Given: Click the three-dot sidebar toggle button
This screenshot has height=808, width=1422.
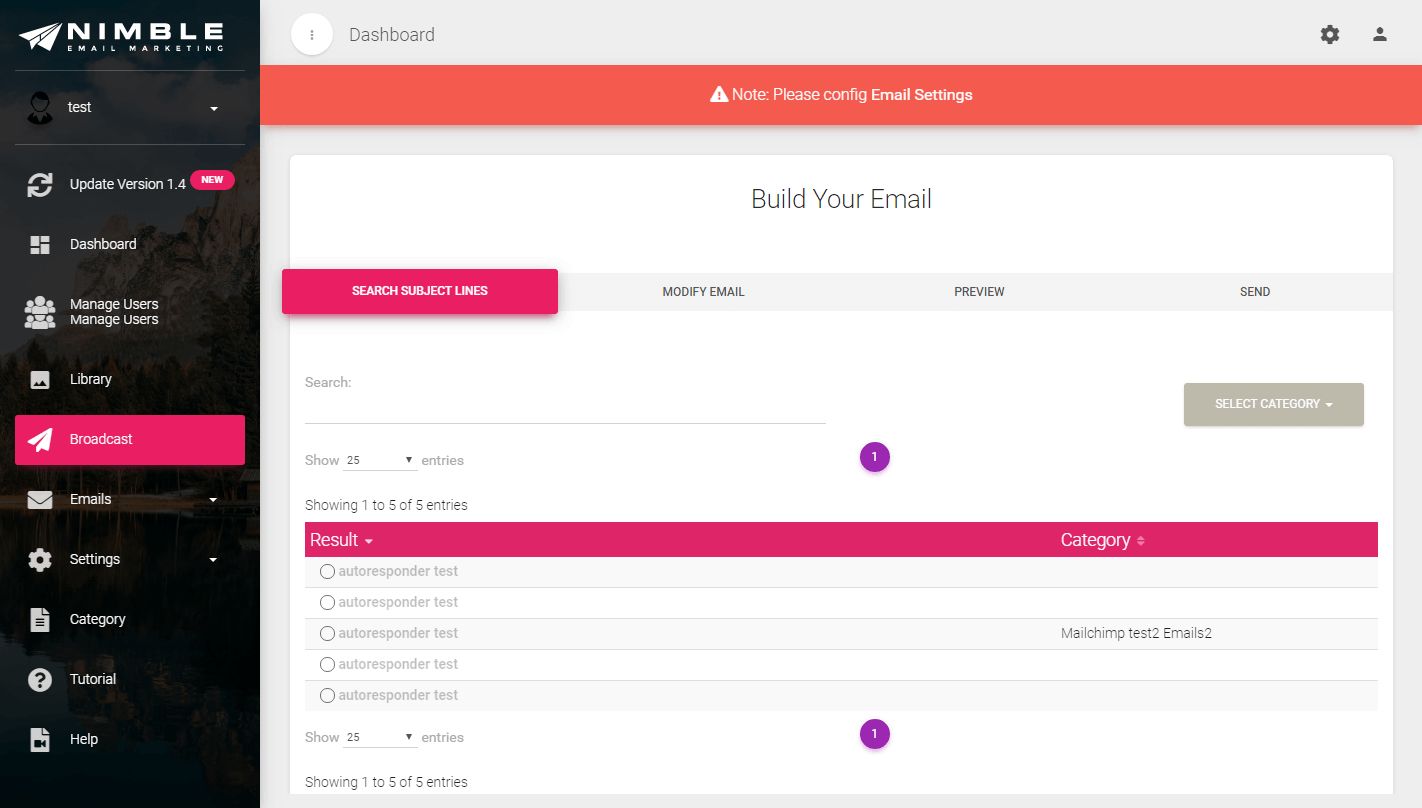Looking at the screenshot, I should pyautogui.click(x=312, y=35).
